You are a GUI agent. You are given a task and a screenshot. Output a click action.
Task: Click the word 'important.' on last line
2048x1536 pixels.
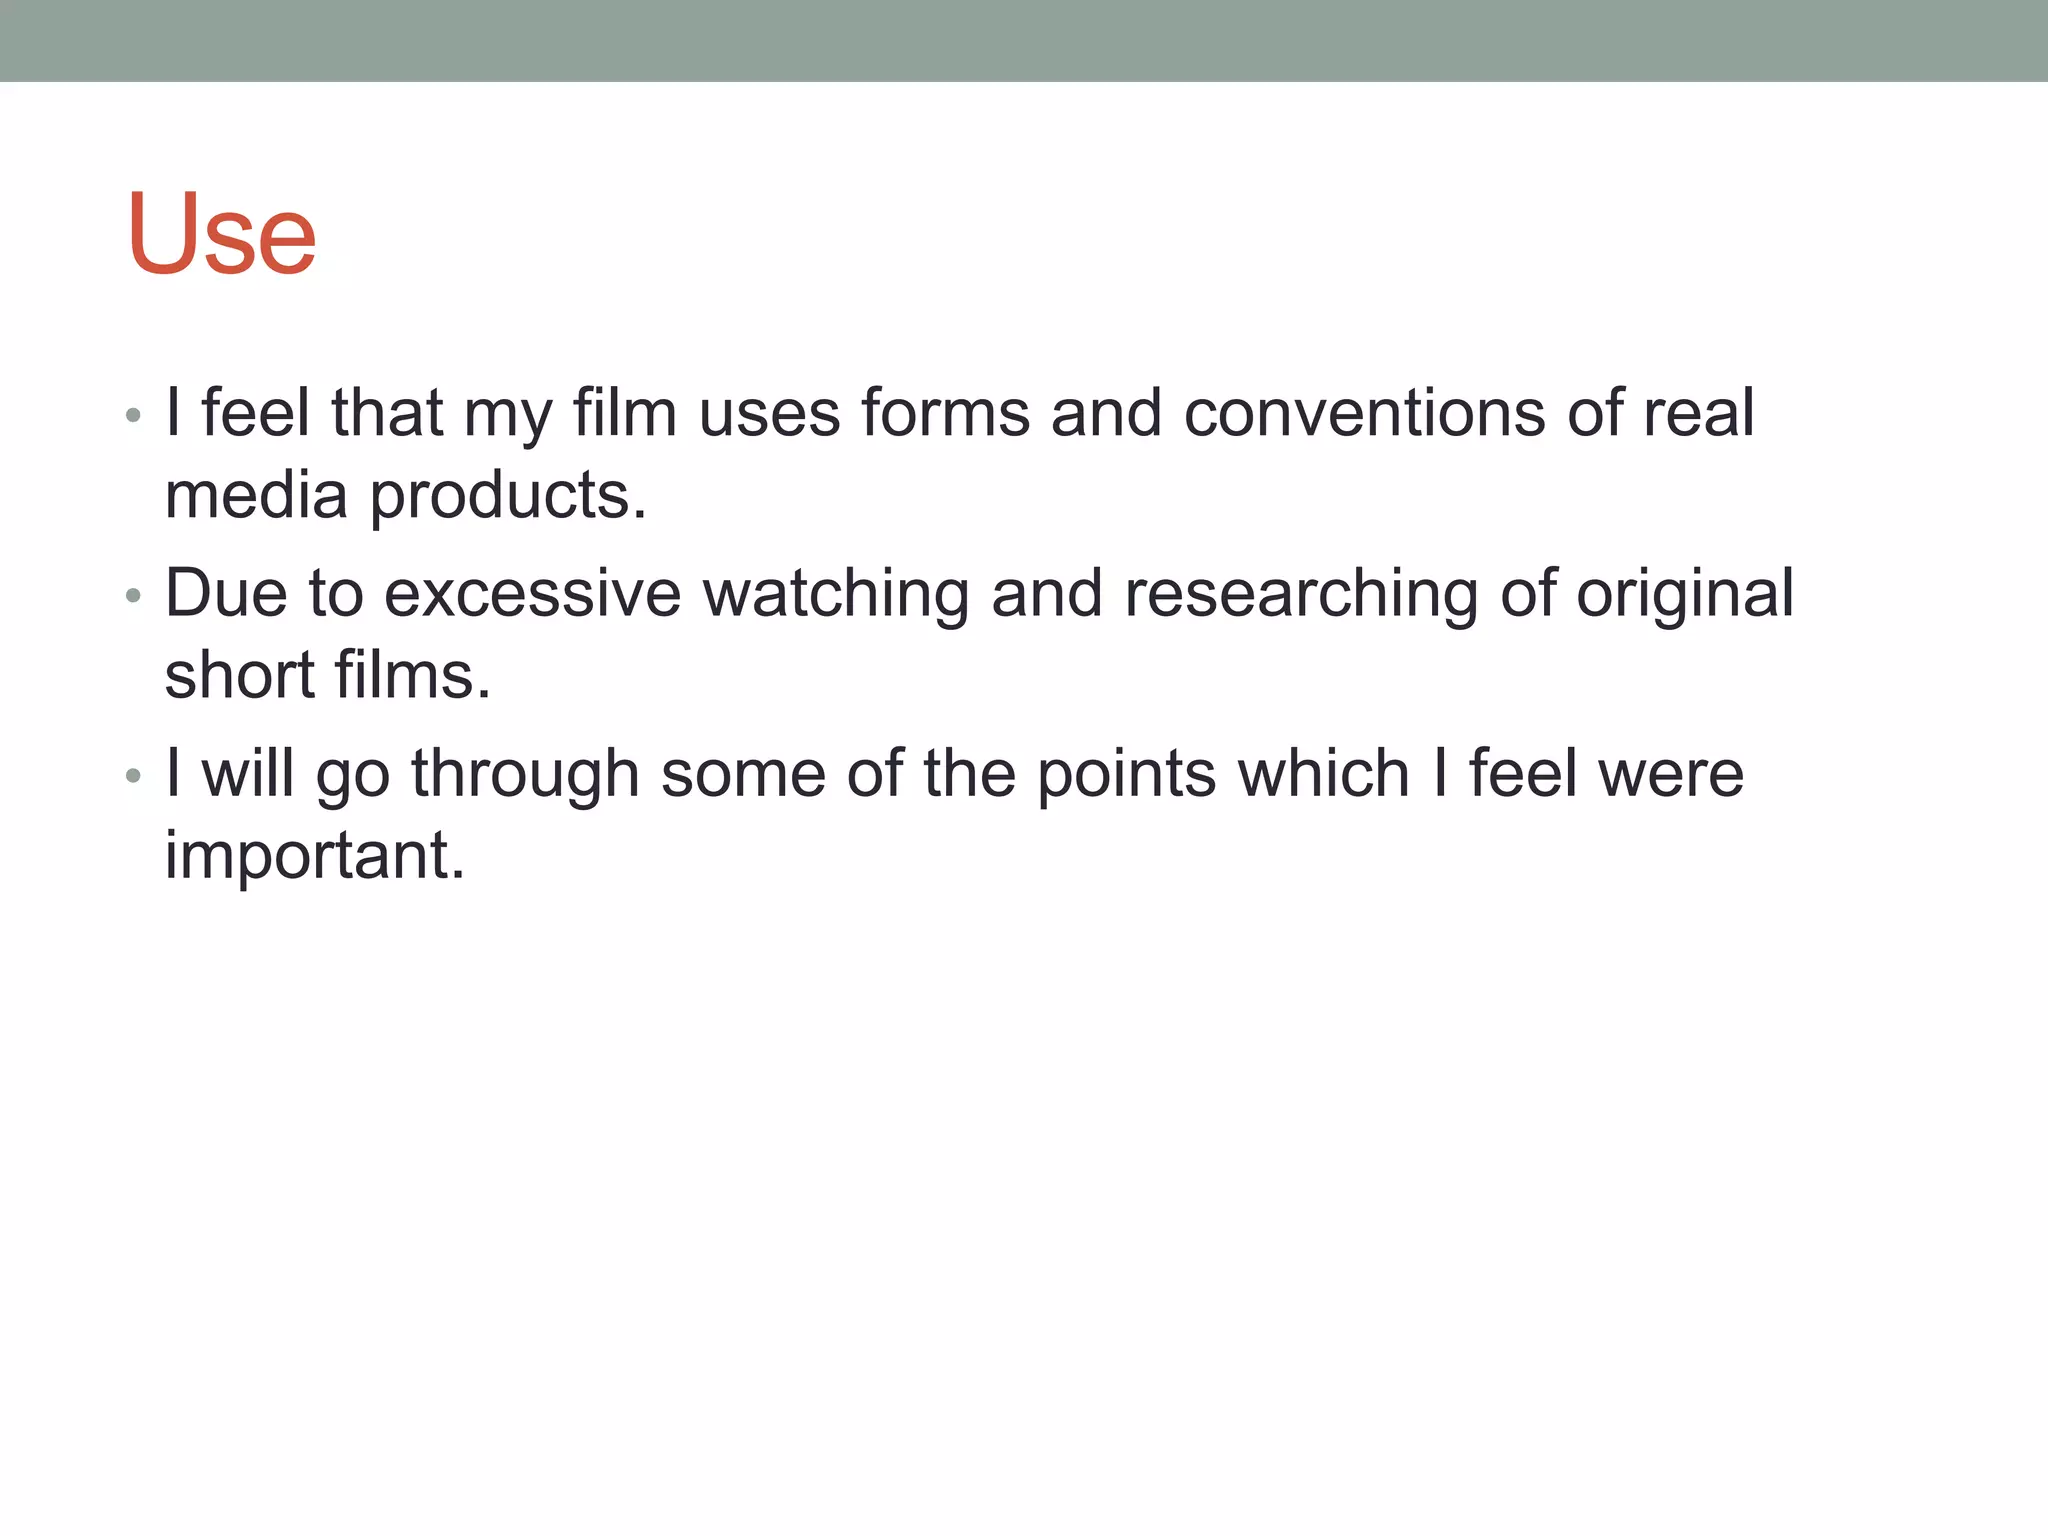315,856
